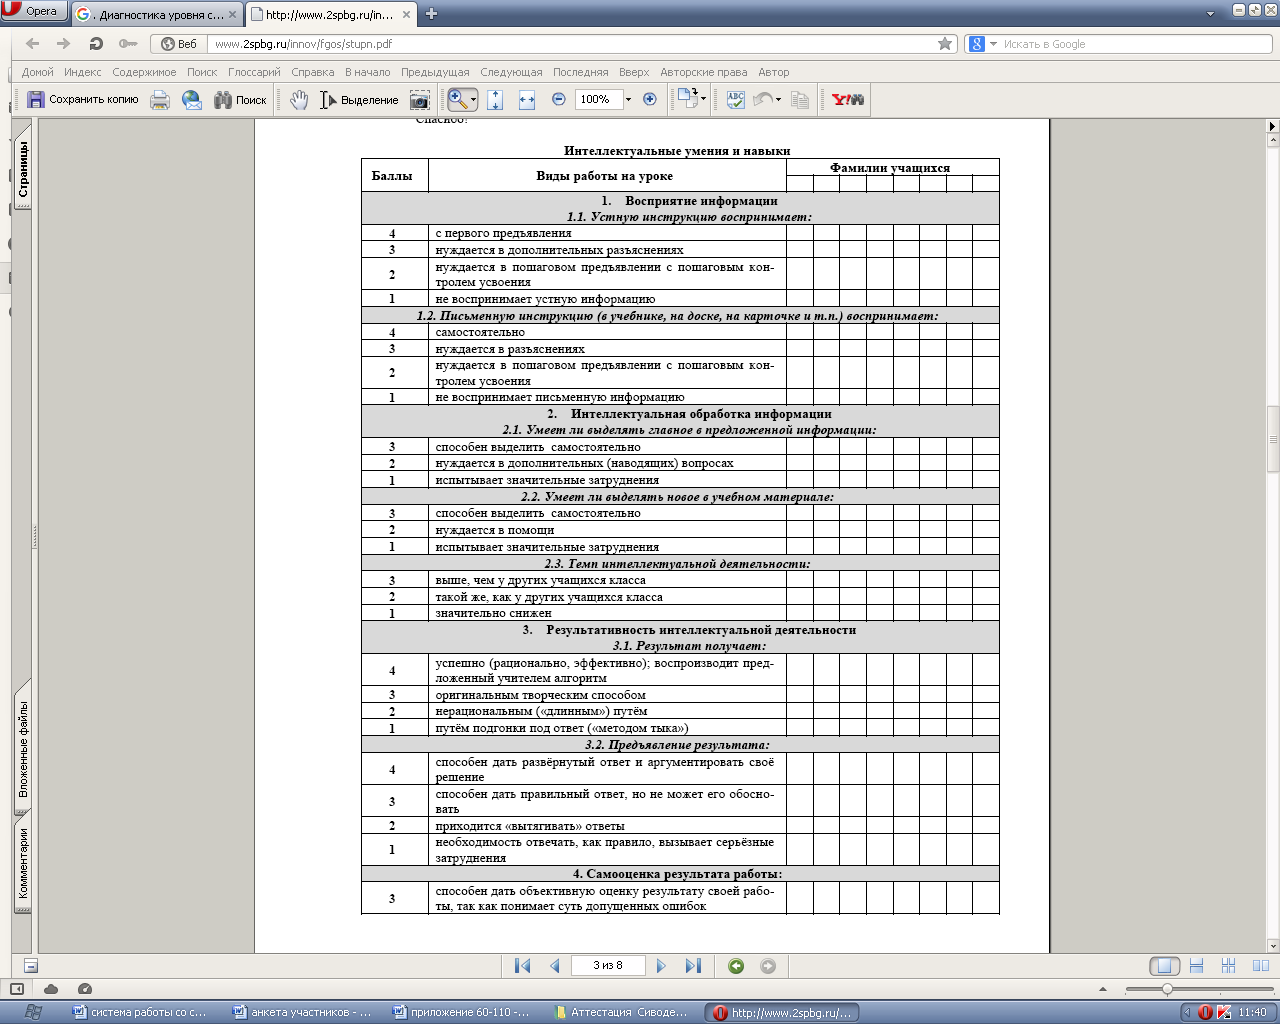Open the Домой menu item
This screenshot has height=1024, width=1280.
(x=38, y=72)
